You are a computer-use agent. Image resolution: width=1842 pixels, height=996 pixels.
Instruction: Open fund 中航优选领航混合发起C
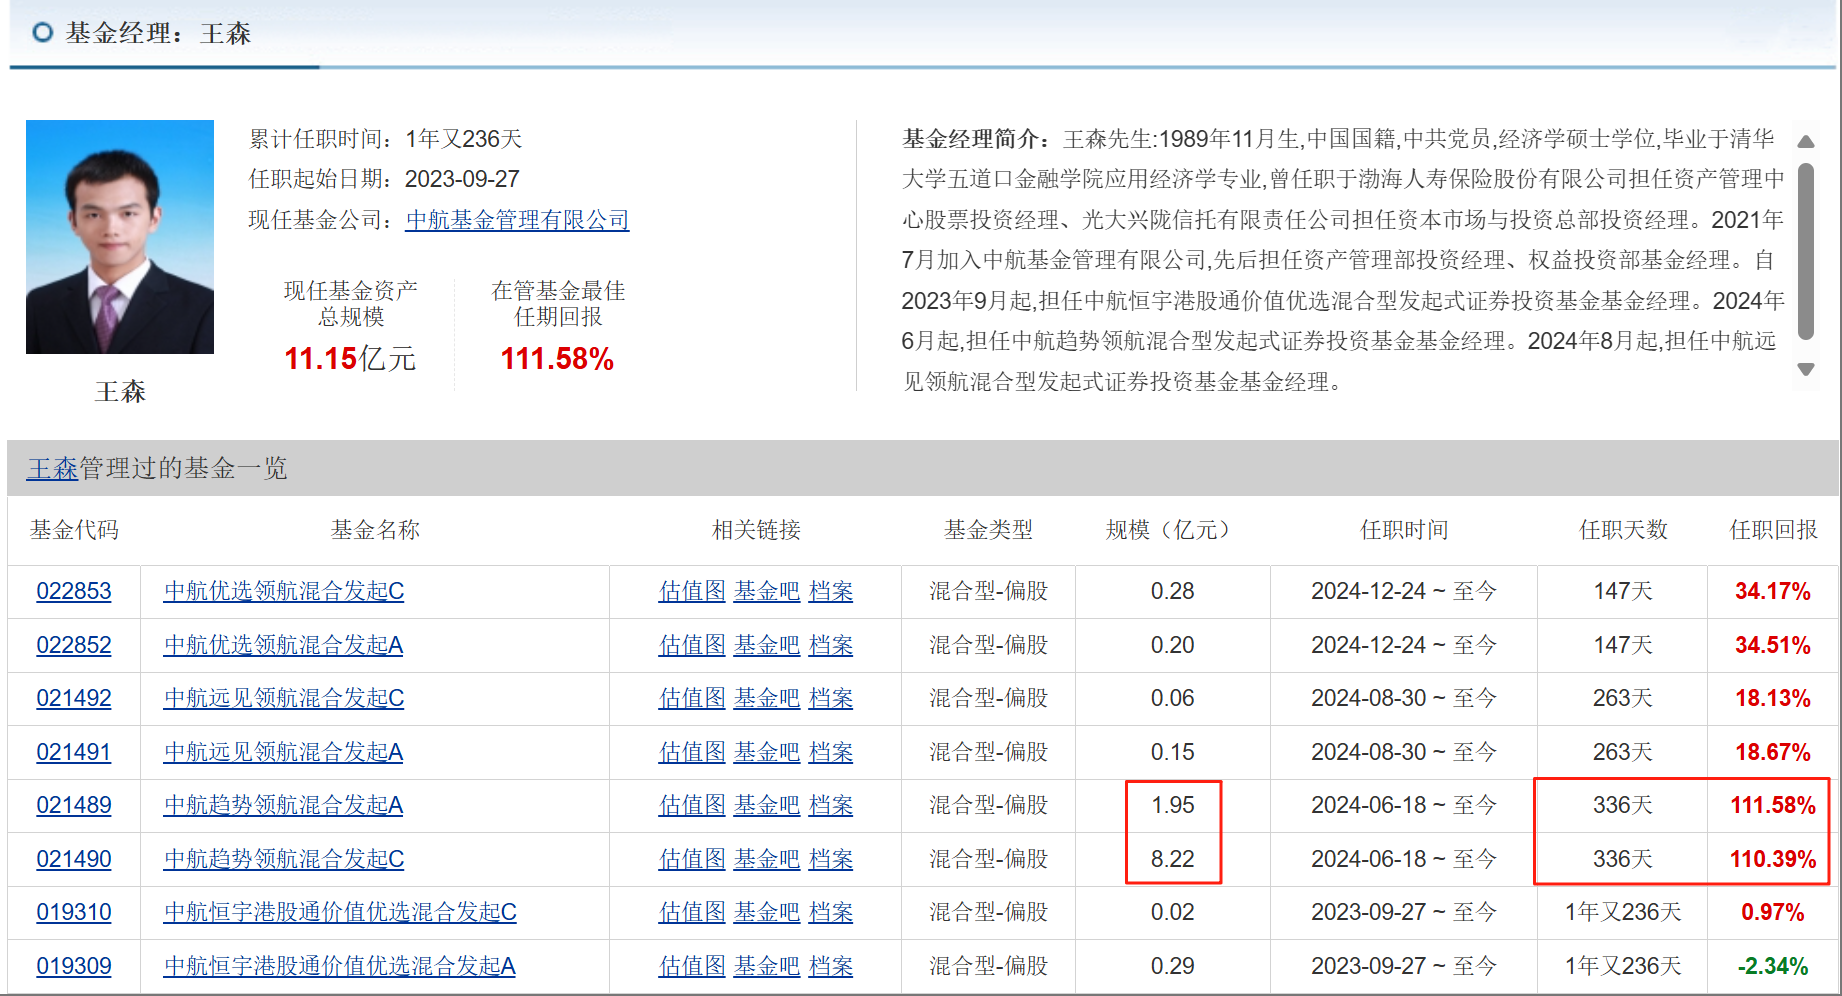coord(284,591)
